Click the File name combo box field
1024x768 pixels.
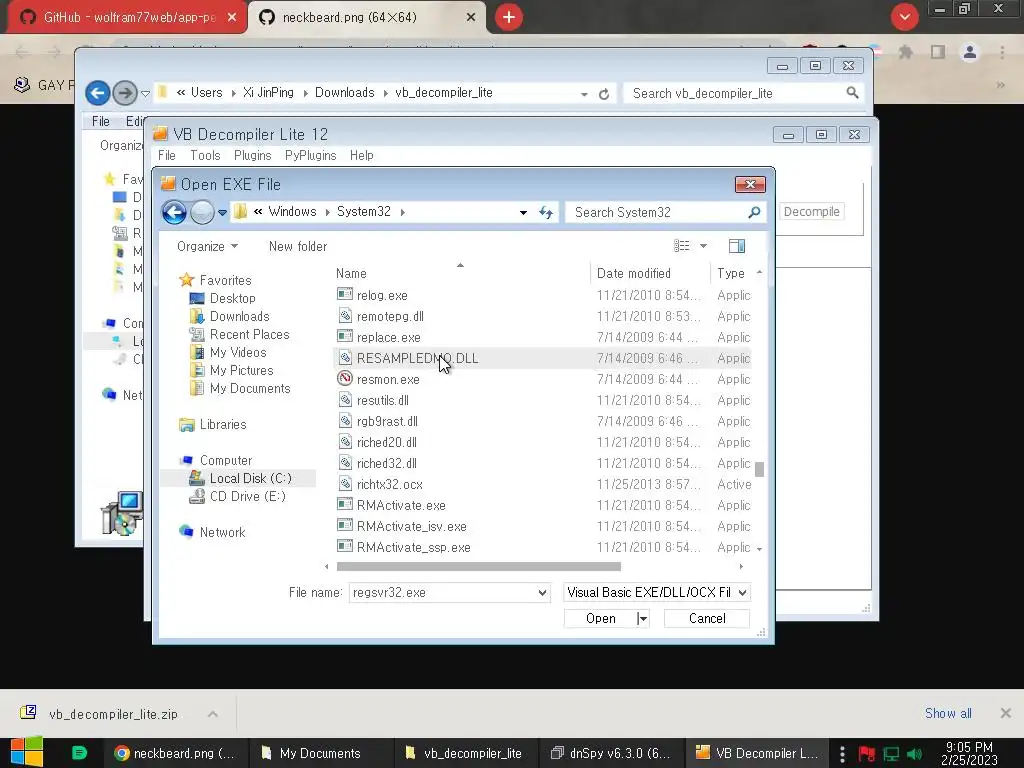[443, 592]
